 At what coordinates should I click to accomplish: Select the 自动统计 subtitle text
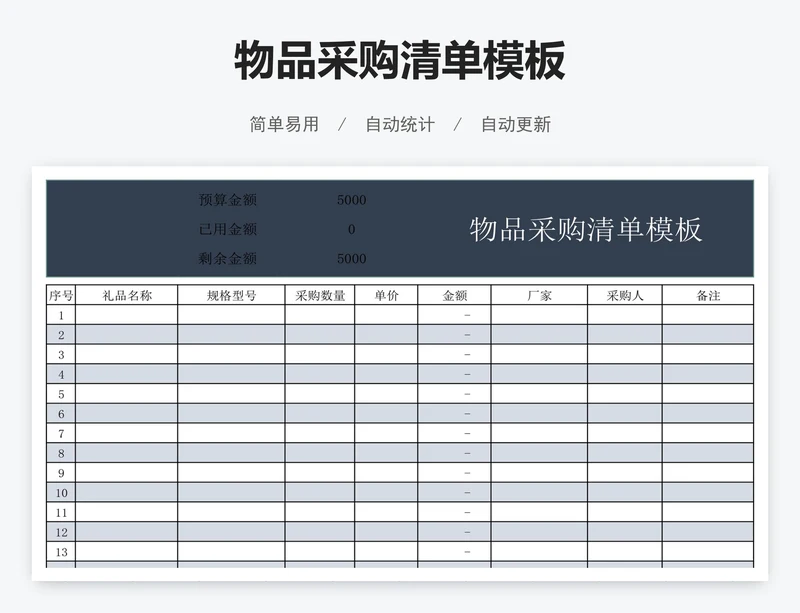(400, 125)
